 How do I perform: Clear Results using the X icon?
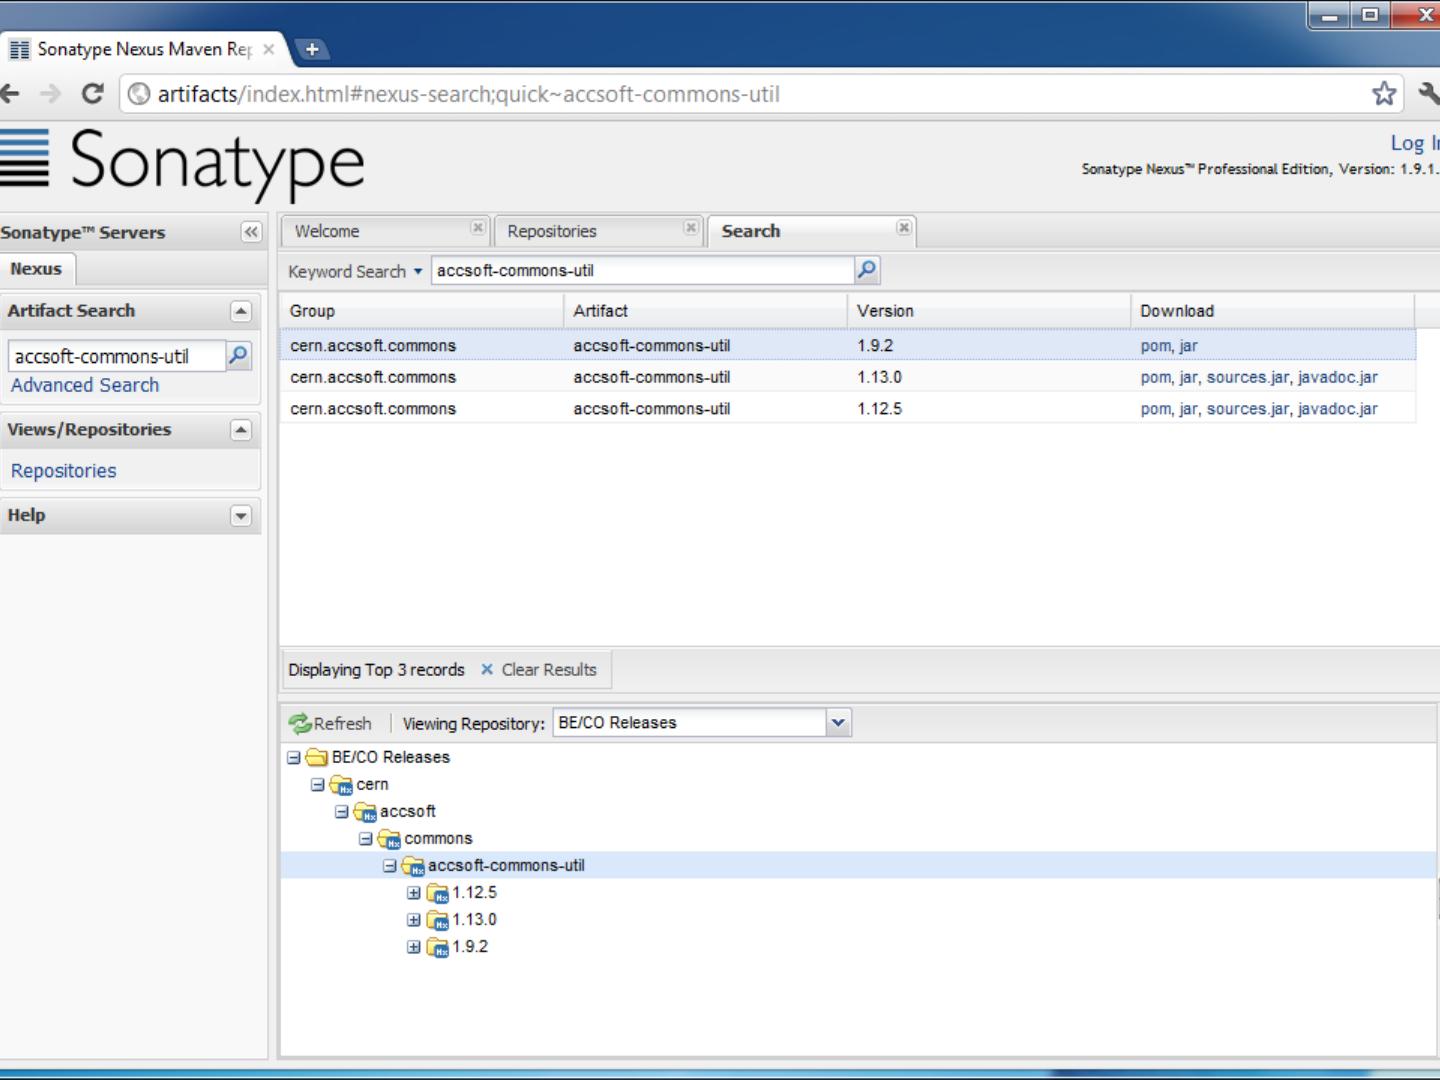pos(487,670)
